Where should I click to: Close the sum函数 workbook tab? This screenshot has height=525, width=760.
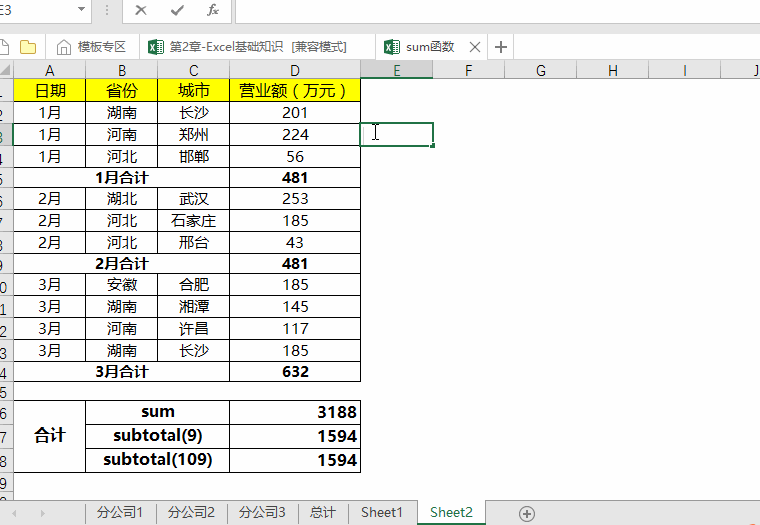[475, 47]
